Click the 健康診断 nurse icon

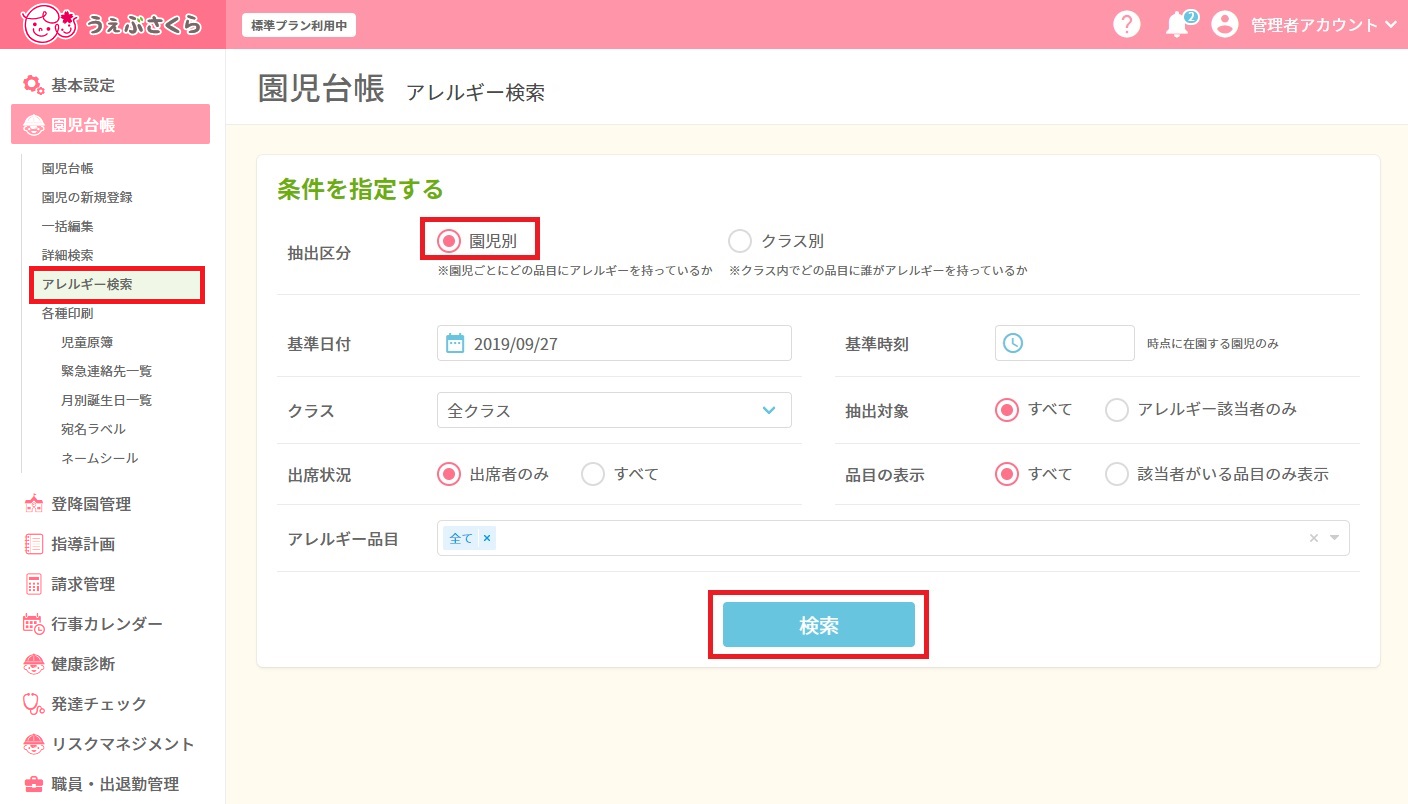click(x=33, y=664)
